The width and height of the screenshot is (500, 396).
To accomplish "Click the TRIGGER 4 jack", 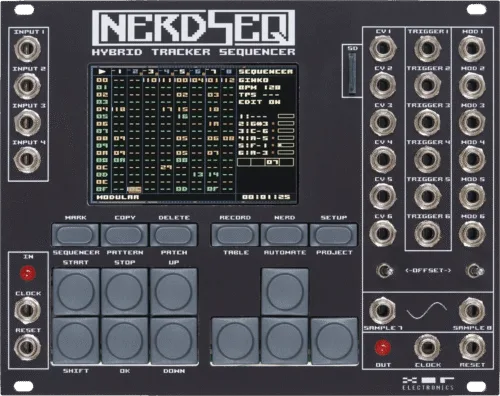I will tap(428, 159).
